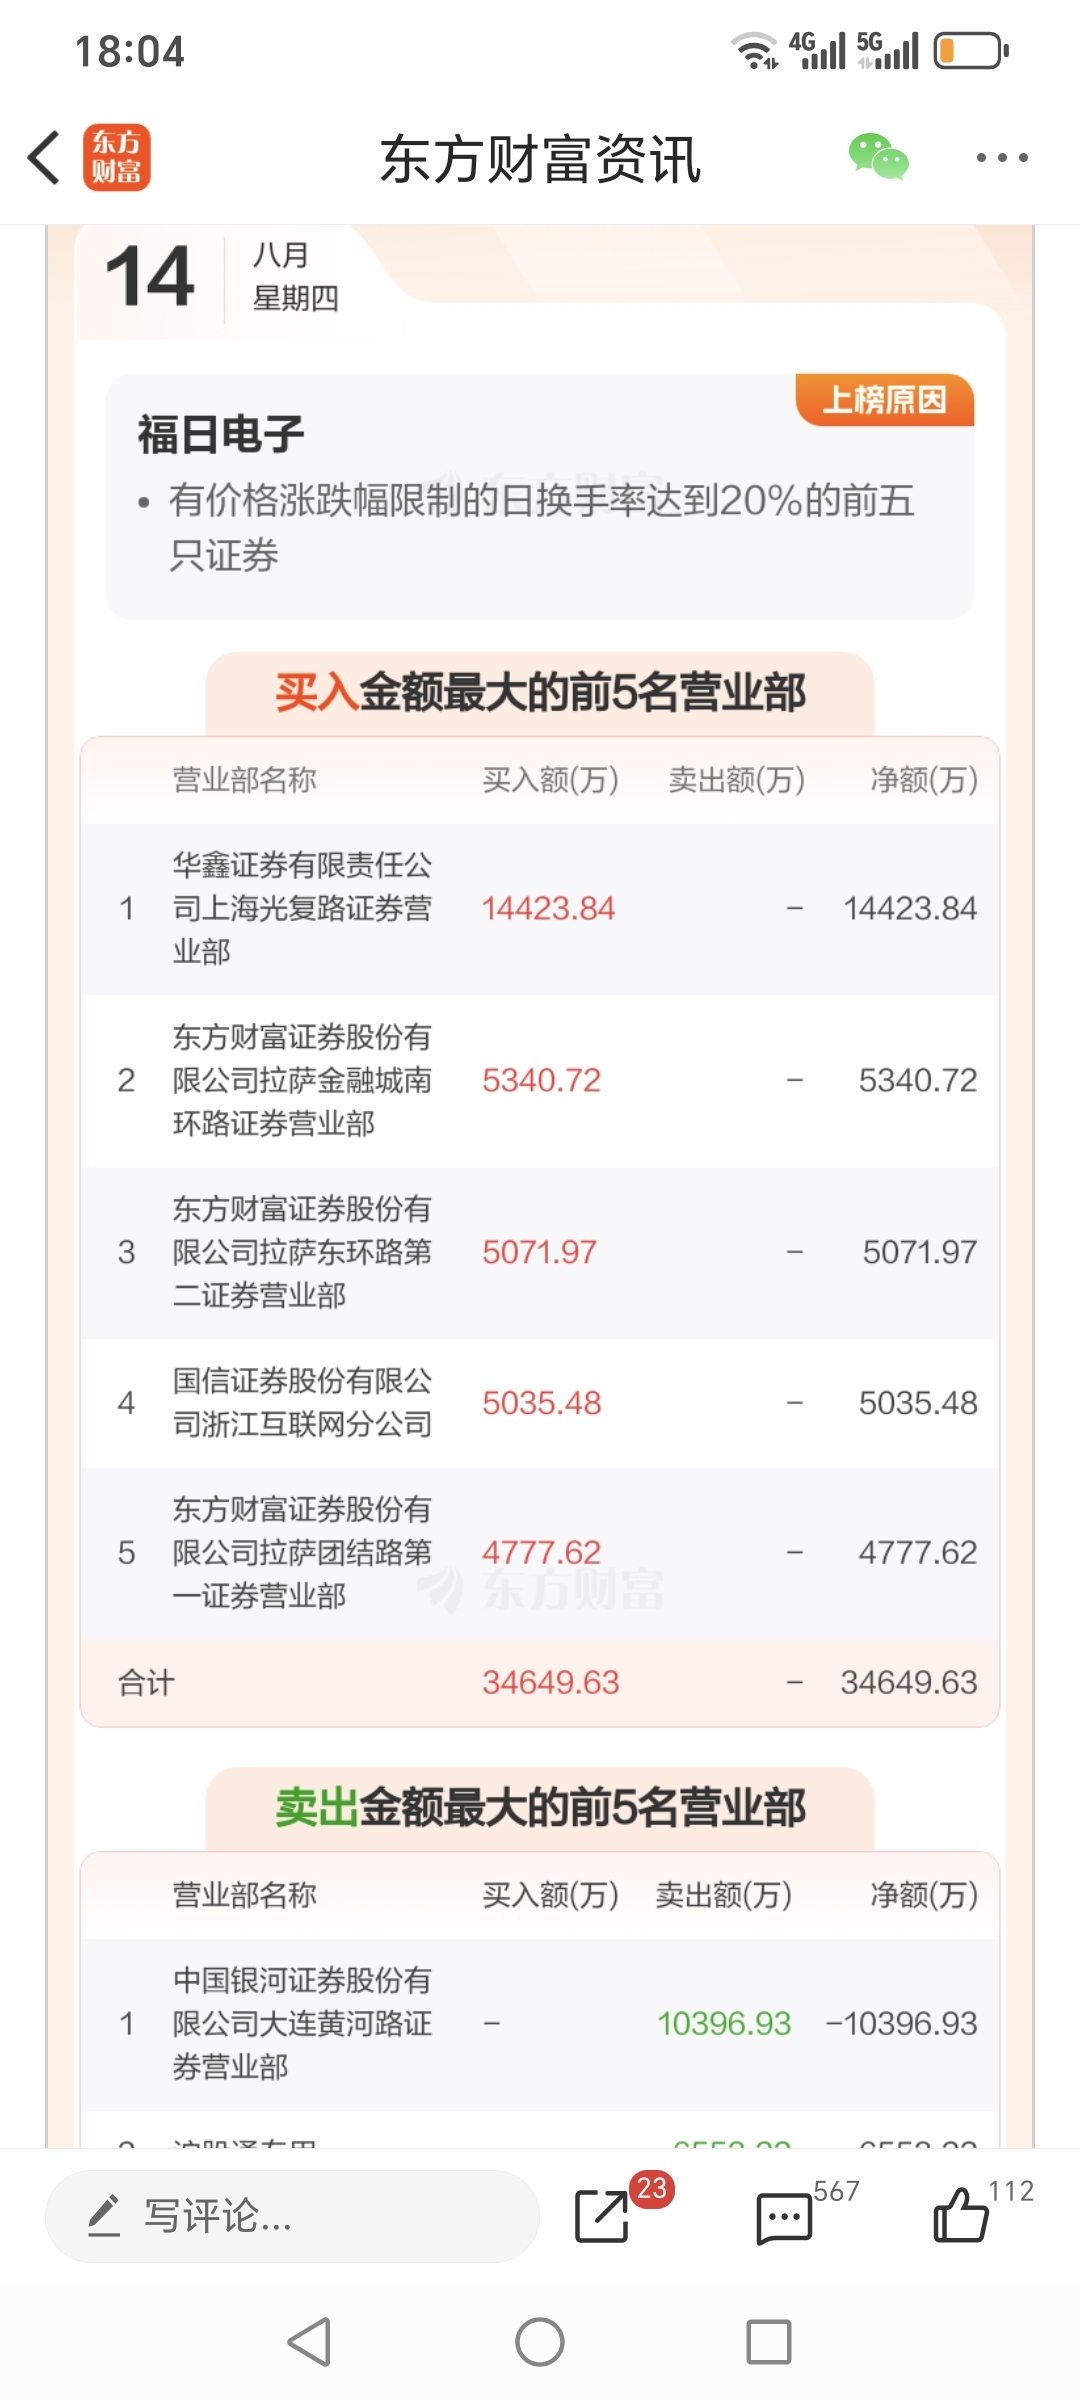The width and height of the screenshot is (1080, 2400).
Task: Write a comment in 写评论 field
Action: 292,2216
